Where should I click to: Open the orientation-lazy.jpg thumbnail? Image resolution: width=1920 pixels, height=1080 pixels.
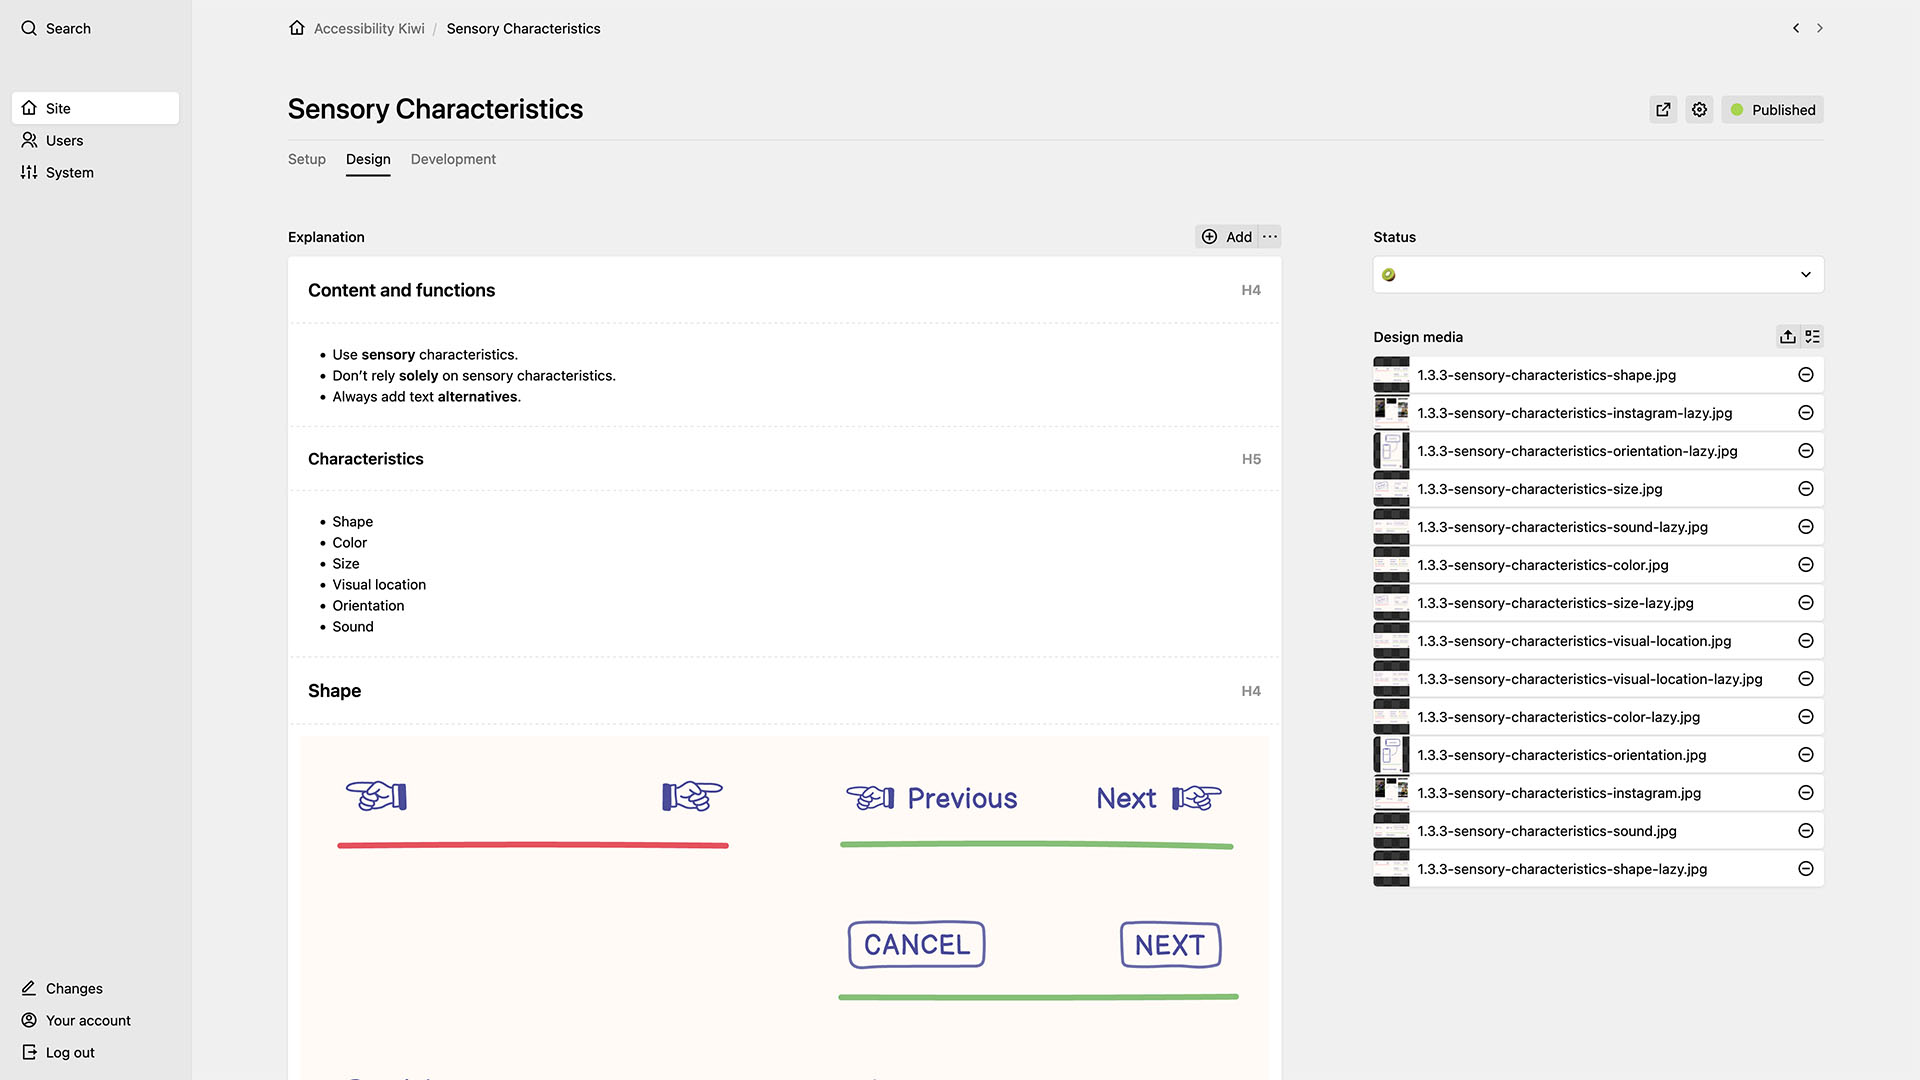[x=1391, y=451]
